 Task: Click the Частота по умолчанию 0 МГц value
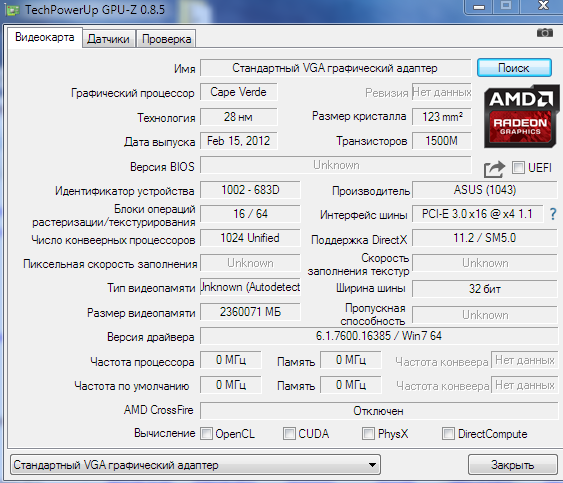coord(231,385)
